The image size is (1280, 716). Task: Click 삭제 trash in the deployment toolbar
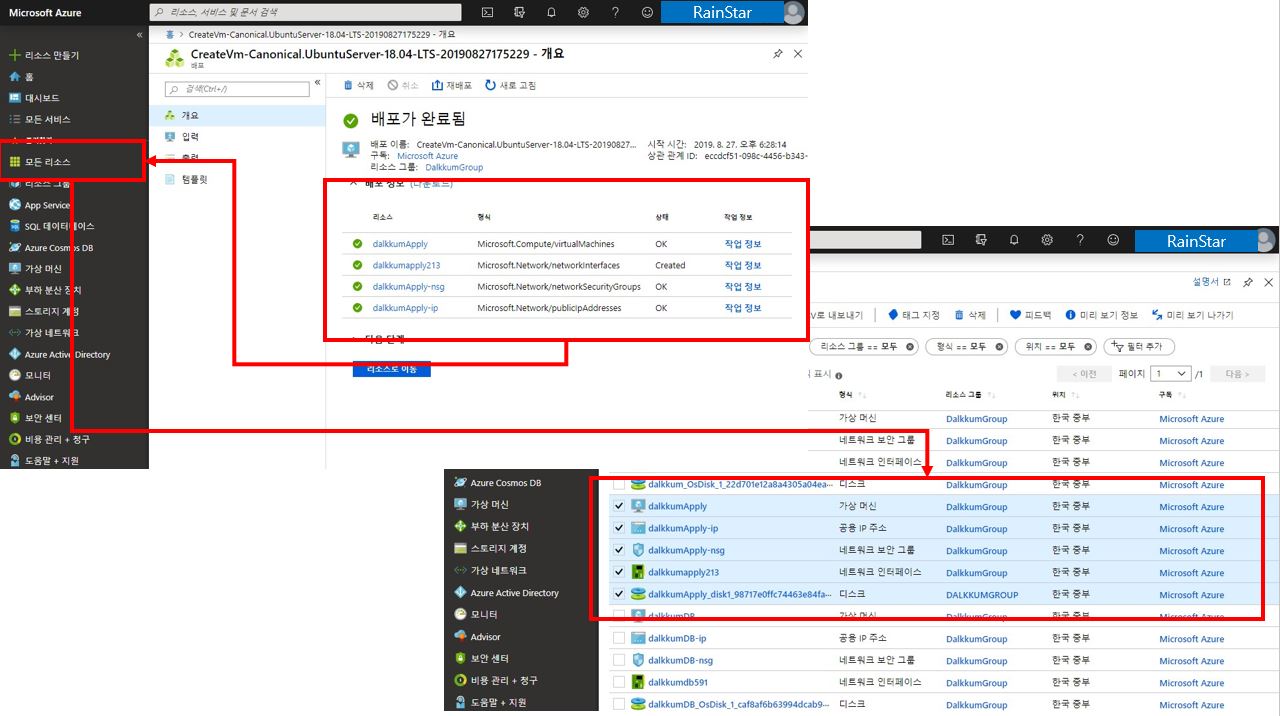(x=358, y=86)
